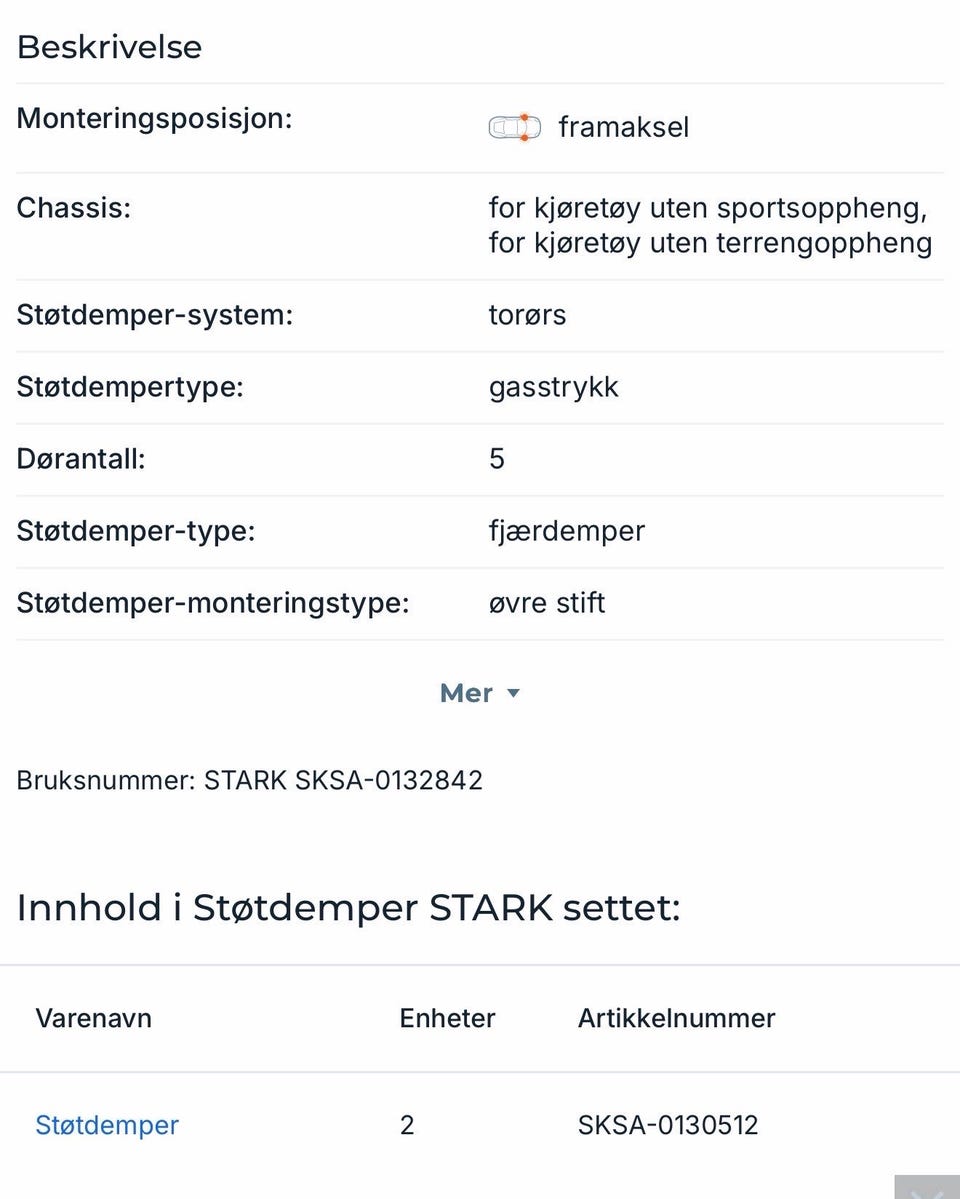Click the framaksel value text
Image resolution: width=960 pixels, height=1199 pixels.
tap(624, 128)
